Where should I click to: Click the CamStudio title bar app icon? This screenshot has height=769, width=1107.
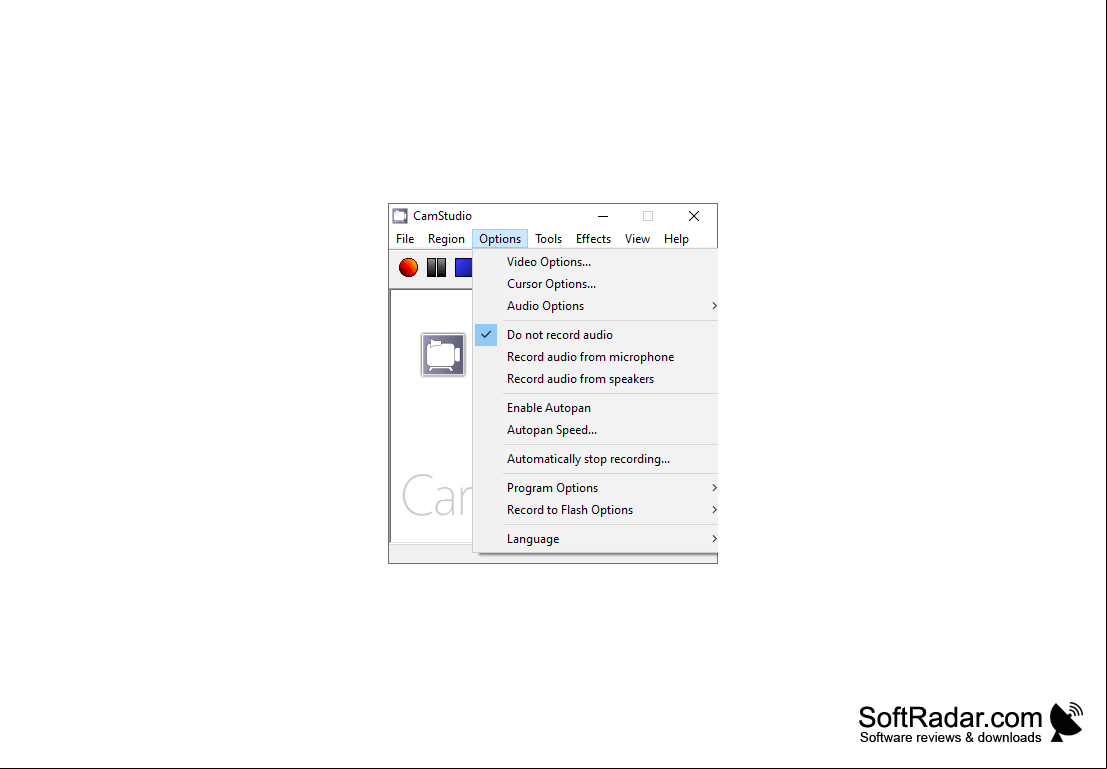coord(400,216)
